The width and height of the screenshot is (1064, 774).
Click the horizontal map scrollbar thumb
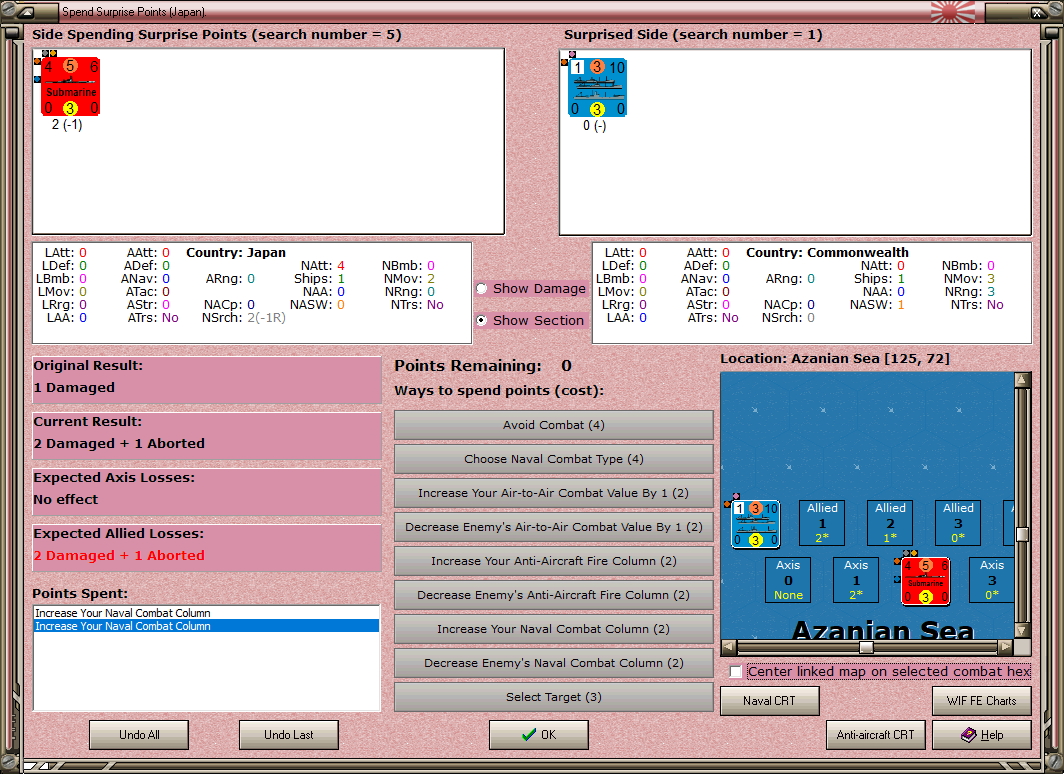pyautogui.click(x=867, y=647)
